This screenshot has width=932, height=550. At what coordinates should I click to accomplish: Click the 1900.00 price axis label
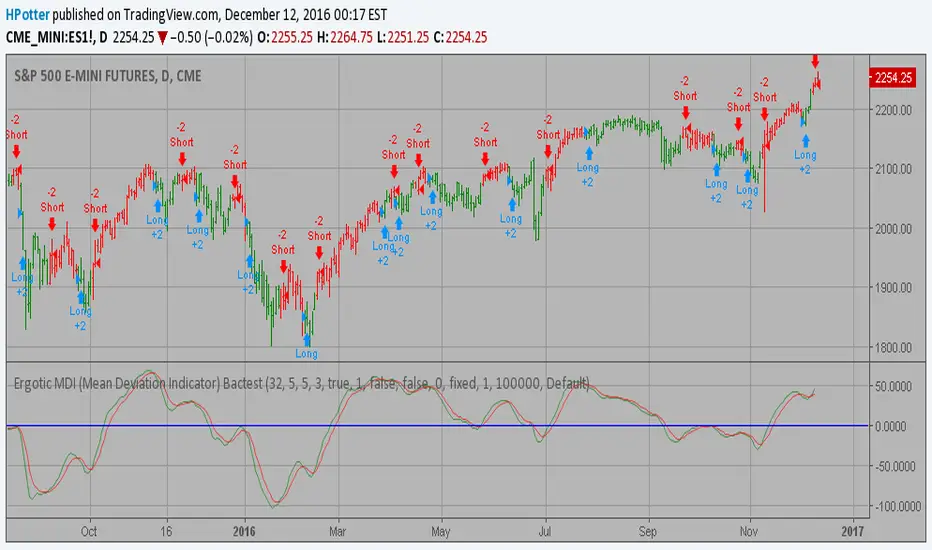893,288
